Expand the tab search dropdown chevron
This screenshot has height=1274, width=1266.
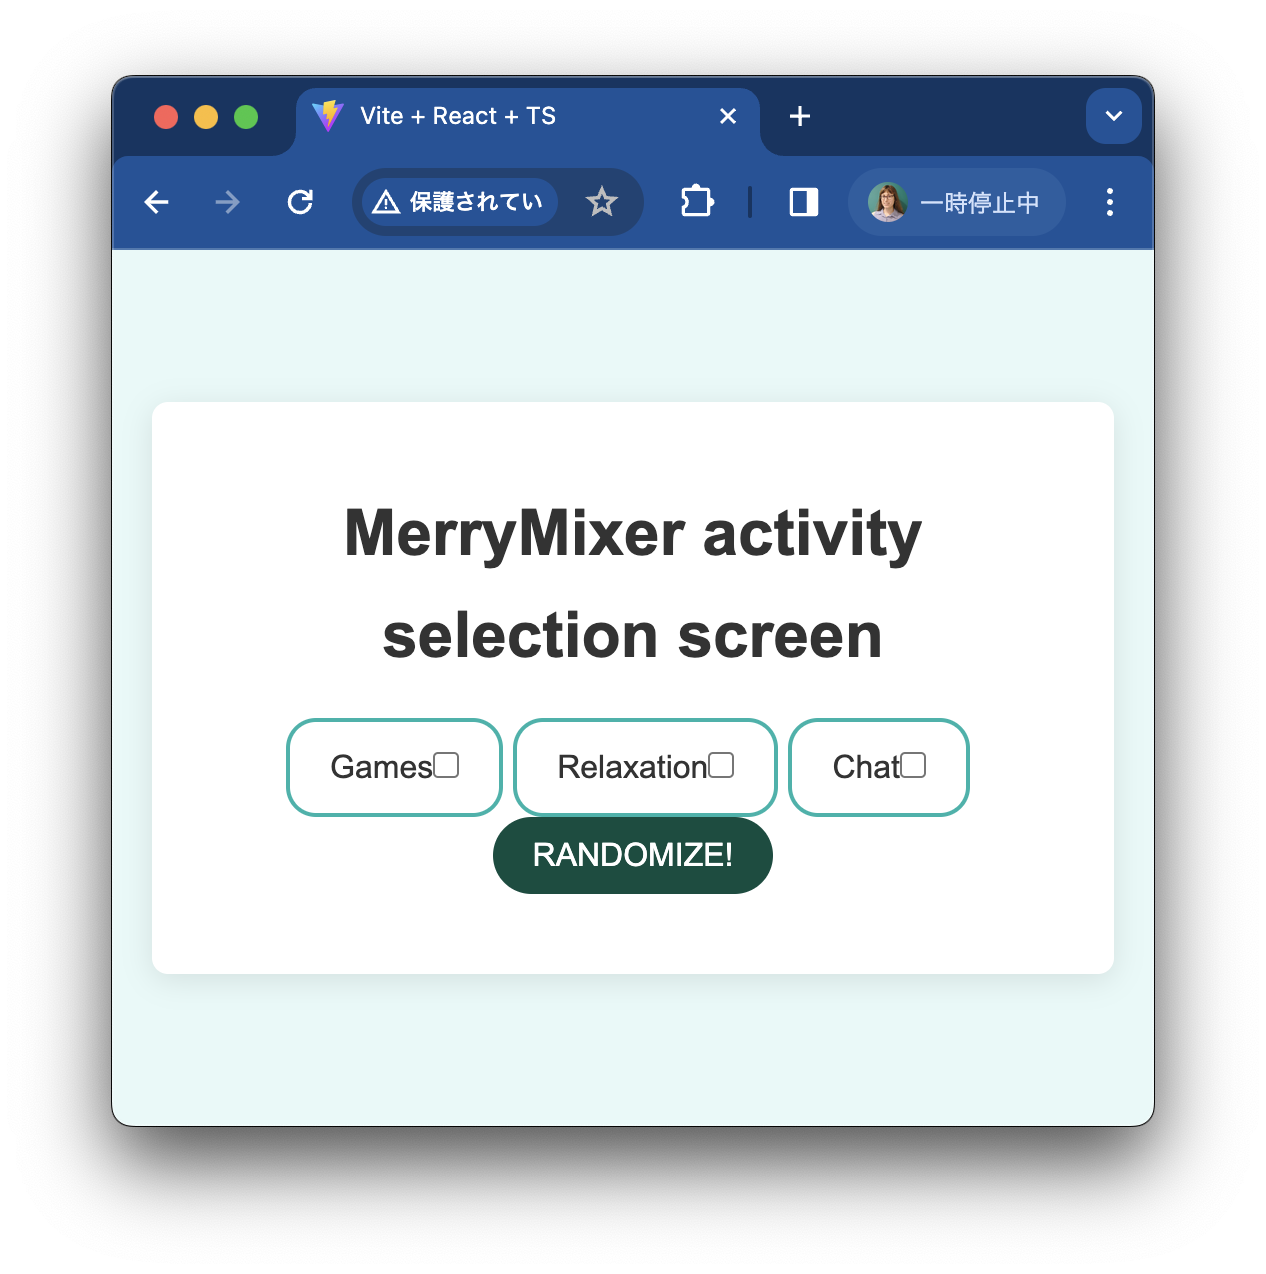tap(1114, 116)
